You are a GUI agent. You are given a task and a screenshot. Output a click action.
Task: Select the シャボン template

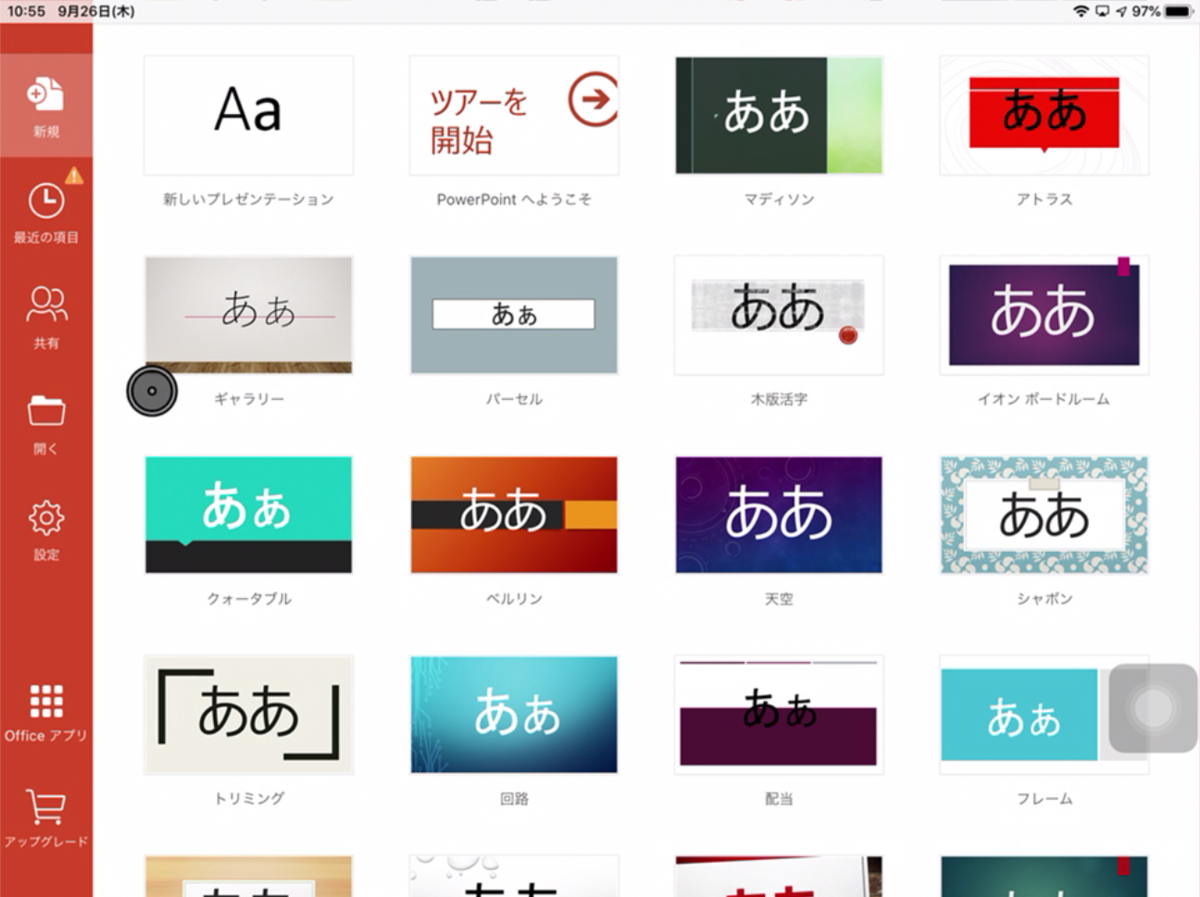click(1043, 514)
